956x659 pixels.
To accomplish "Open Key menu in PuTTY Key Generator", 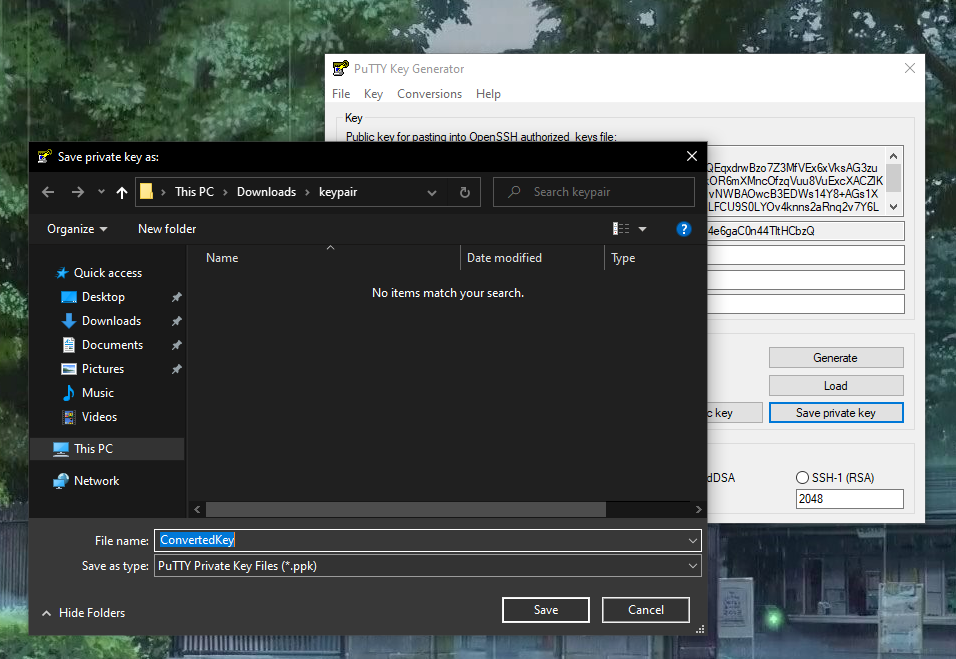I will point(373,94).
